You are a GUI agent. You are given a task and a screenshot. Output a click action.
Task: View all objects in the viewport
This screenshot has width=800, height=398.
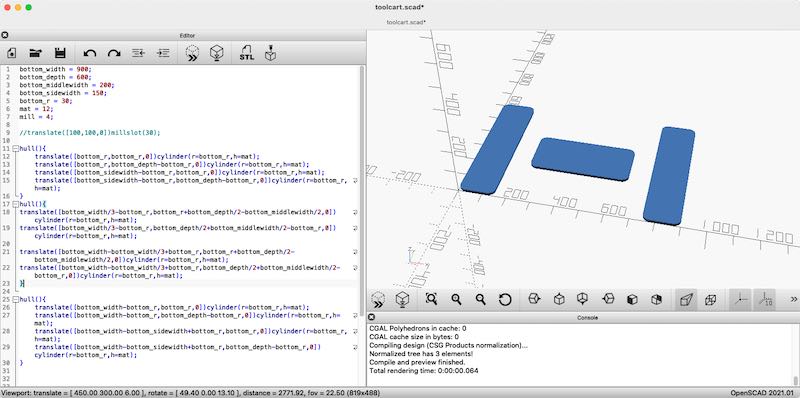432,300
